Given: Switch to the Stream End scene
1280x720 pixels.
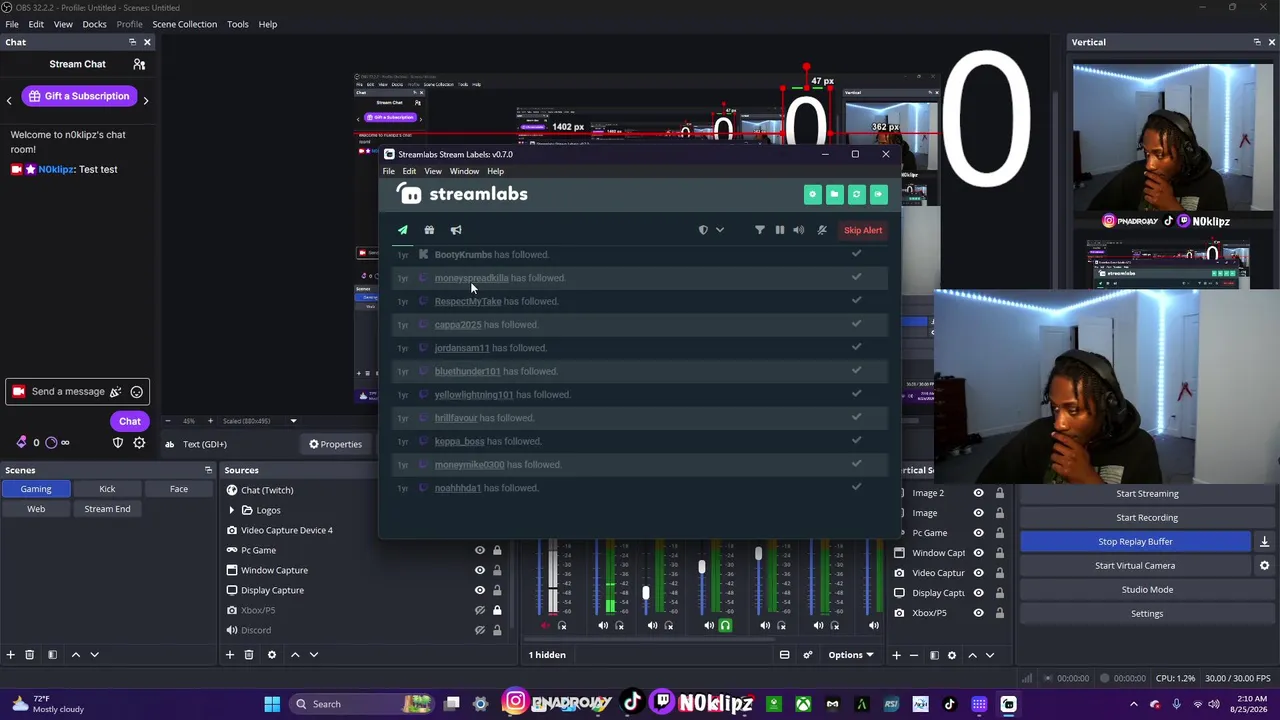Looking at the screenshot, I should click(107, 509).
